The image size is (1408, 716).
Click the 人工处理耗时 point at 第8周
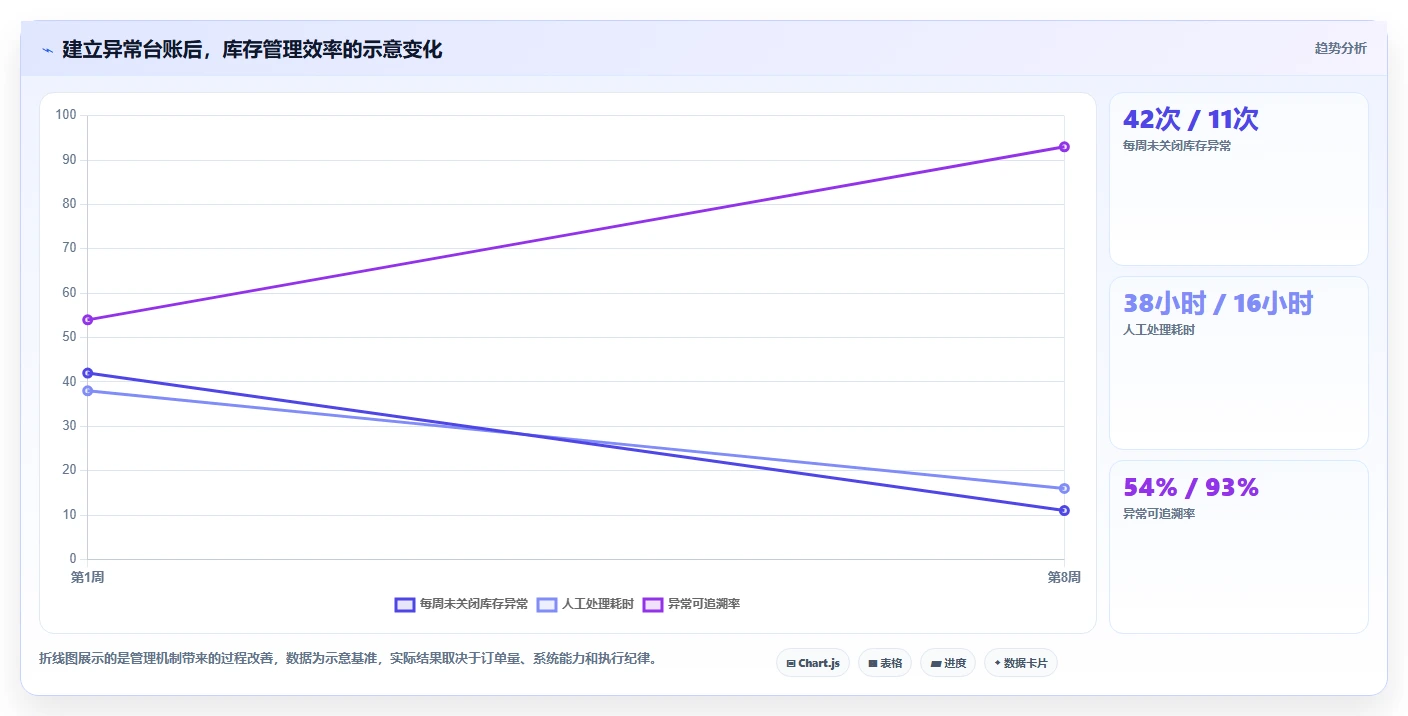point(1064,488)
